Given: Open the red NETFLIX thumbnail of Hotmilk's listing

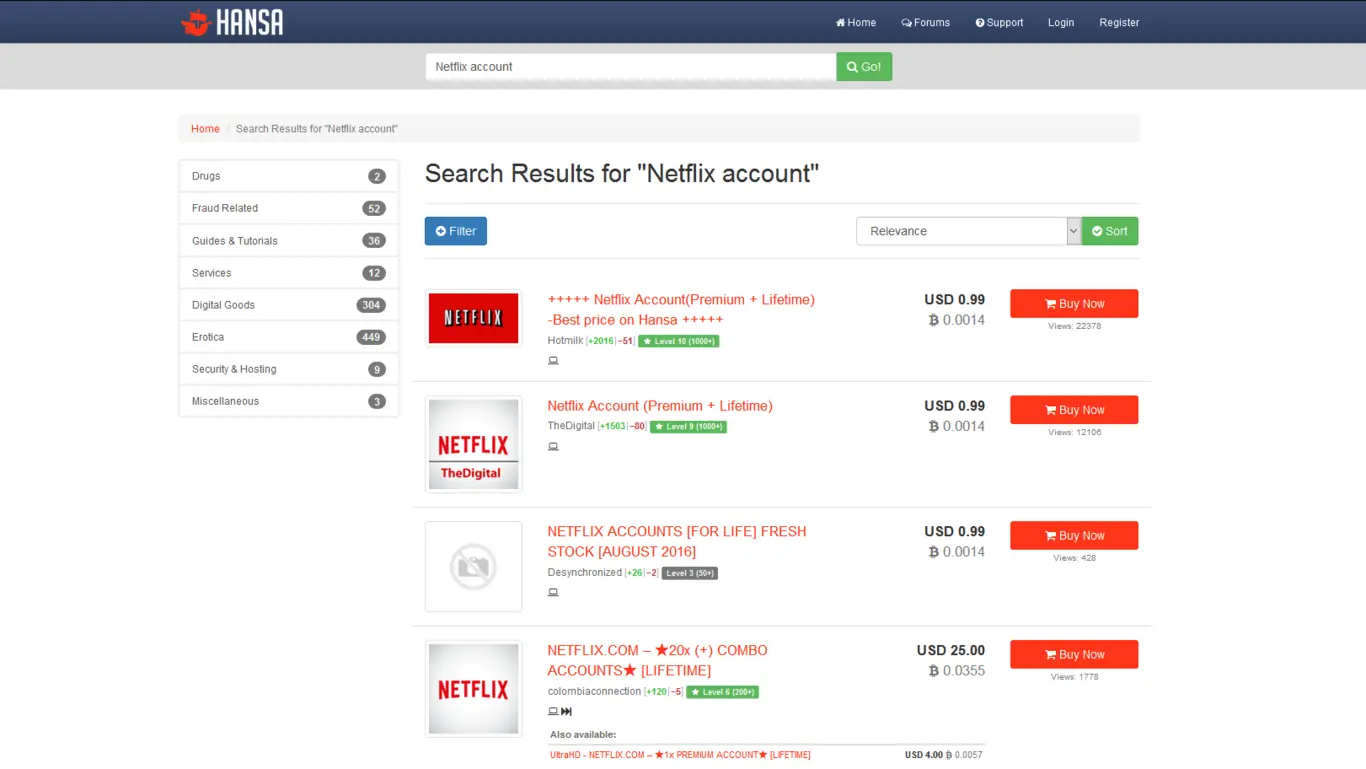Looking at the screenshot, I should pyautogui.click(x=474, y=318).
